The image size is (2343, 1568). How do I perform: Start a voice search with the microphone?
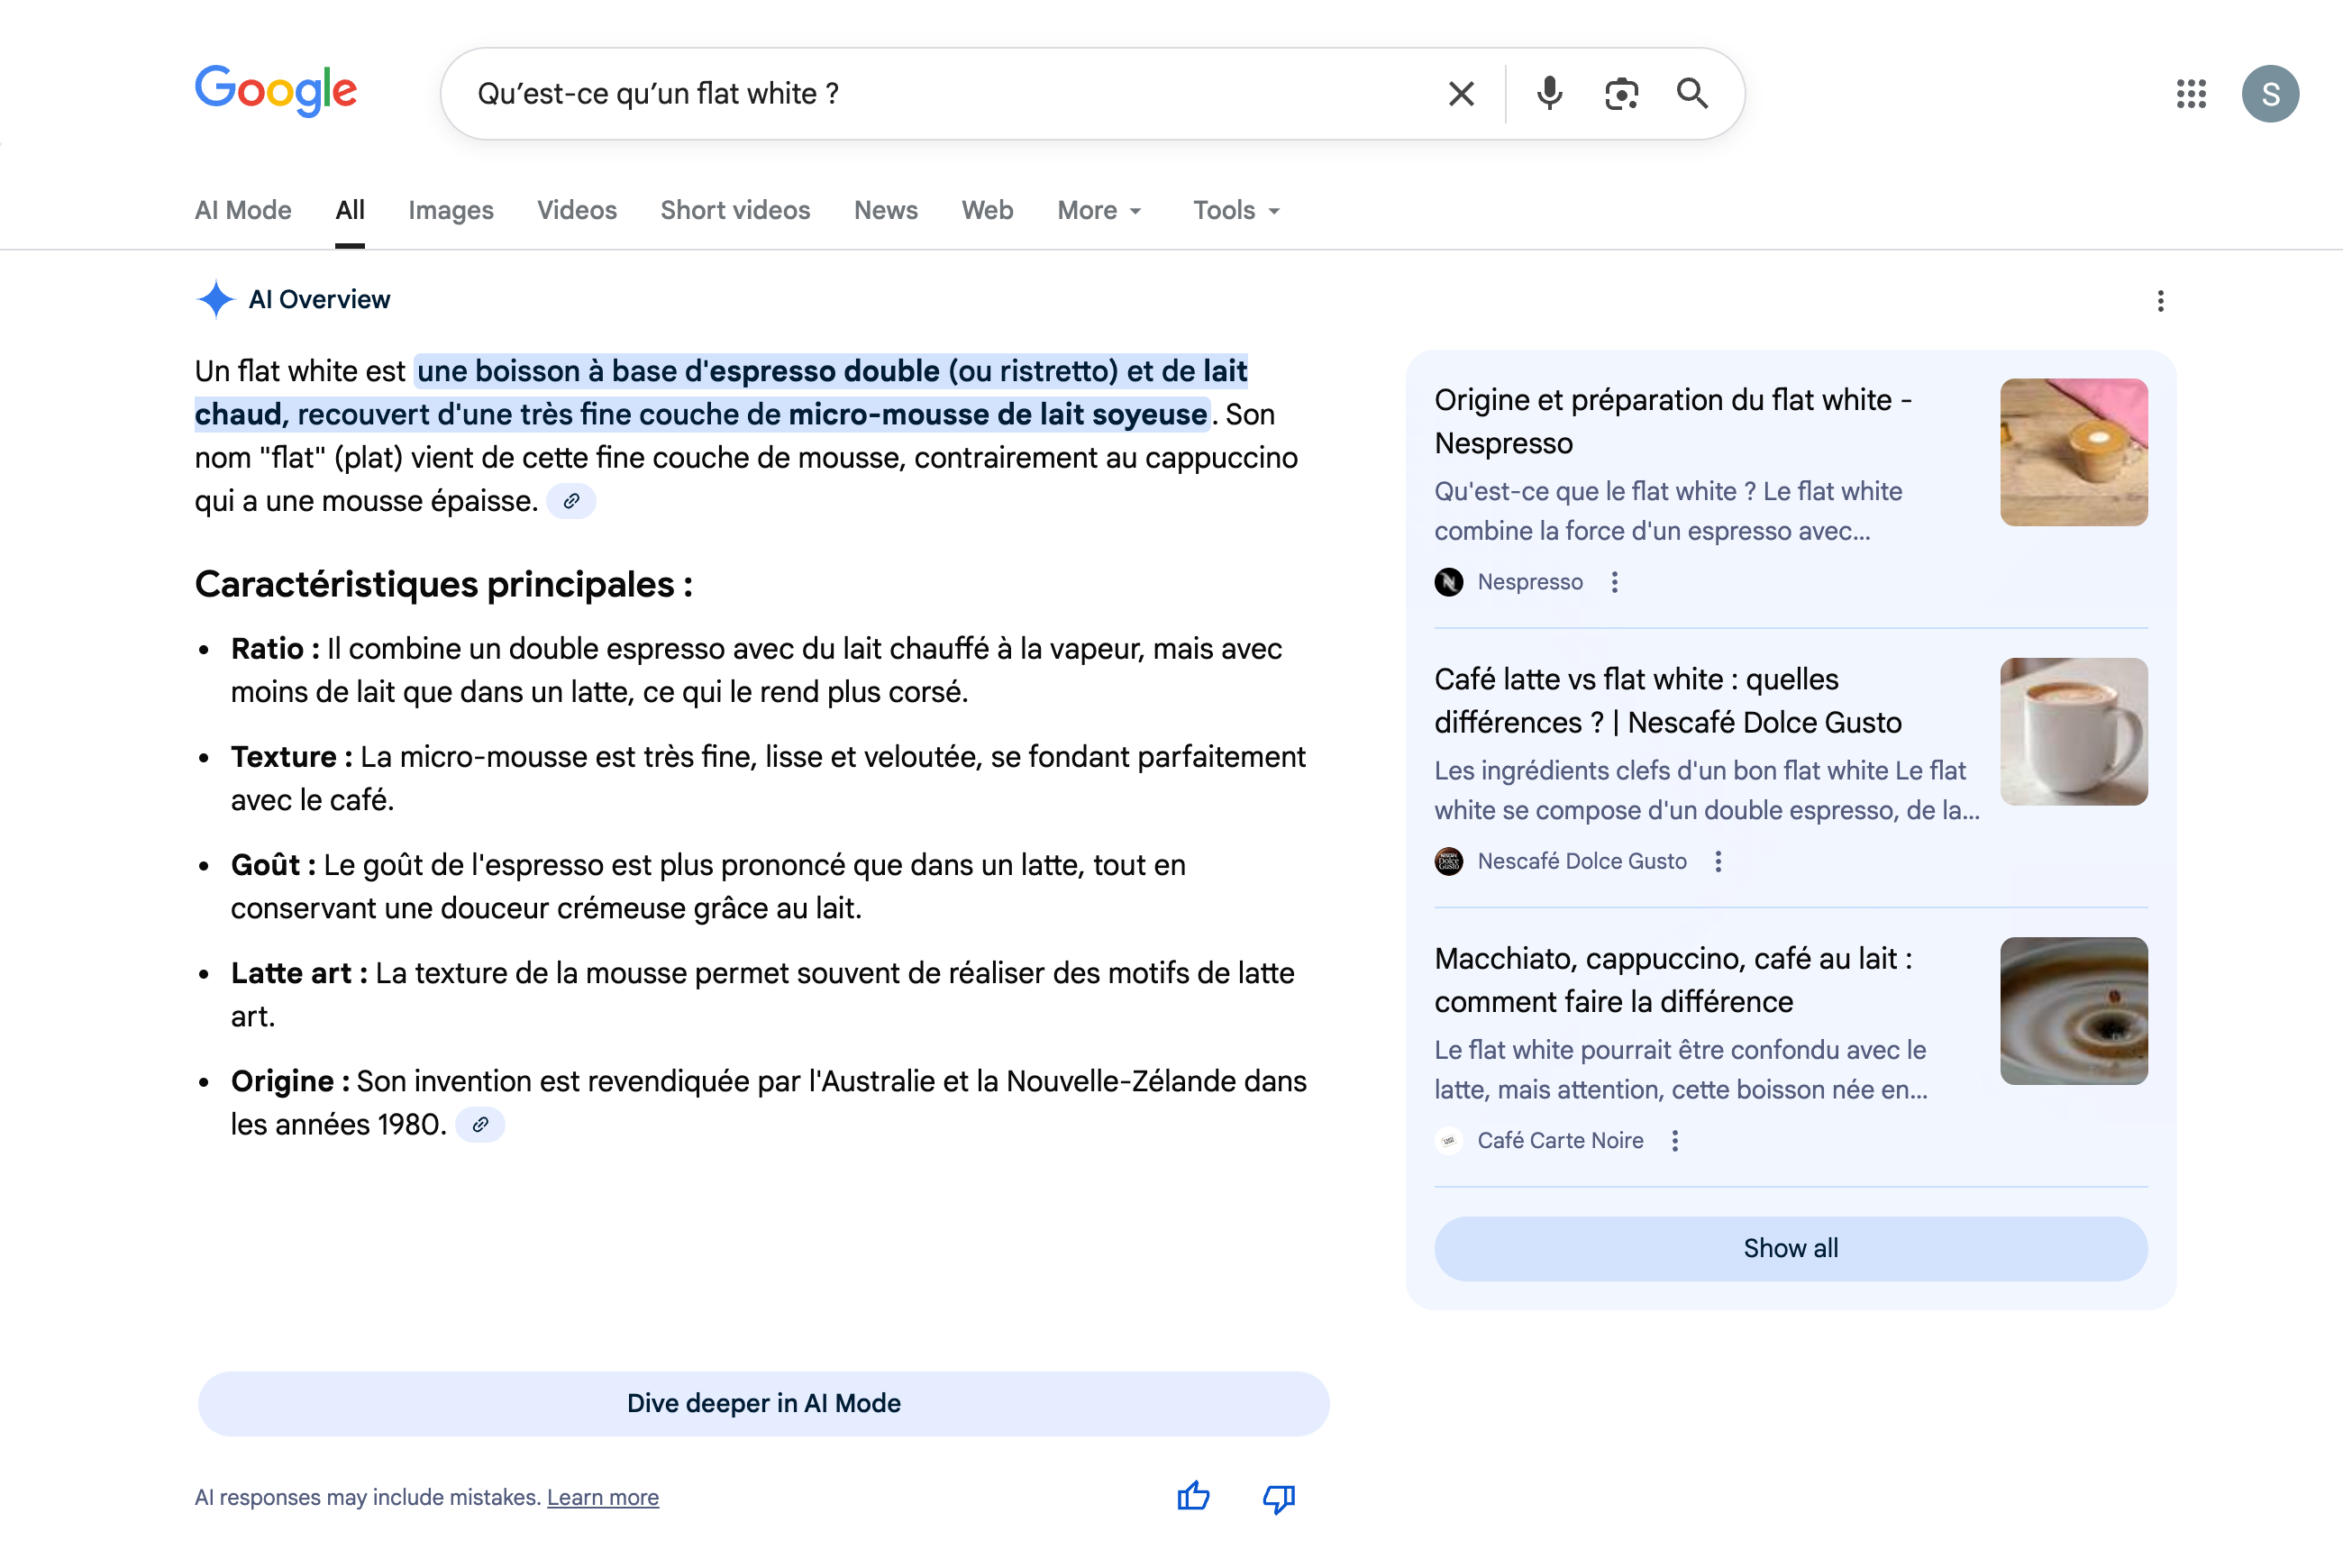pyautogui.click(x=1548, y=93)
